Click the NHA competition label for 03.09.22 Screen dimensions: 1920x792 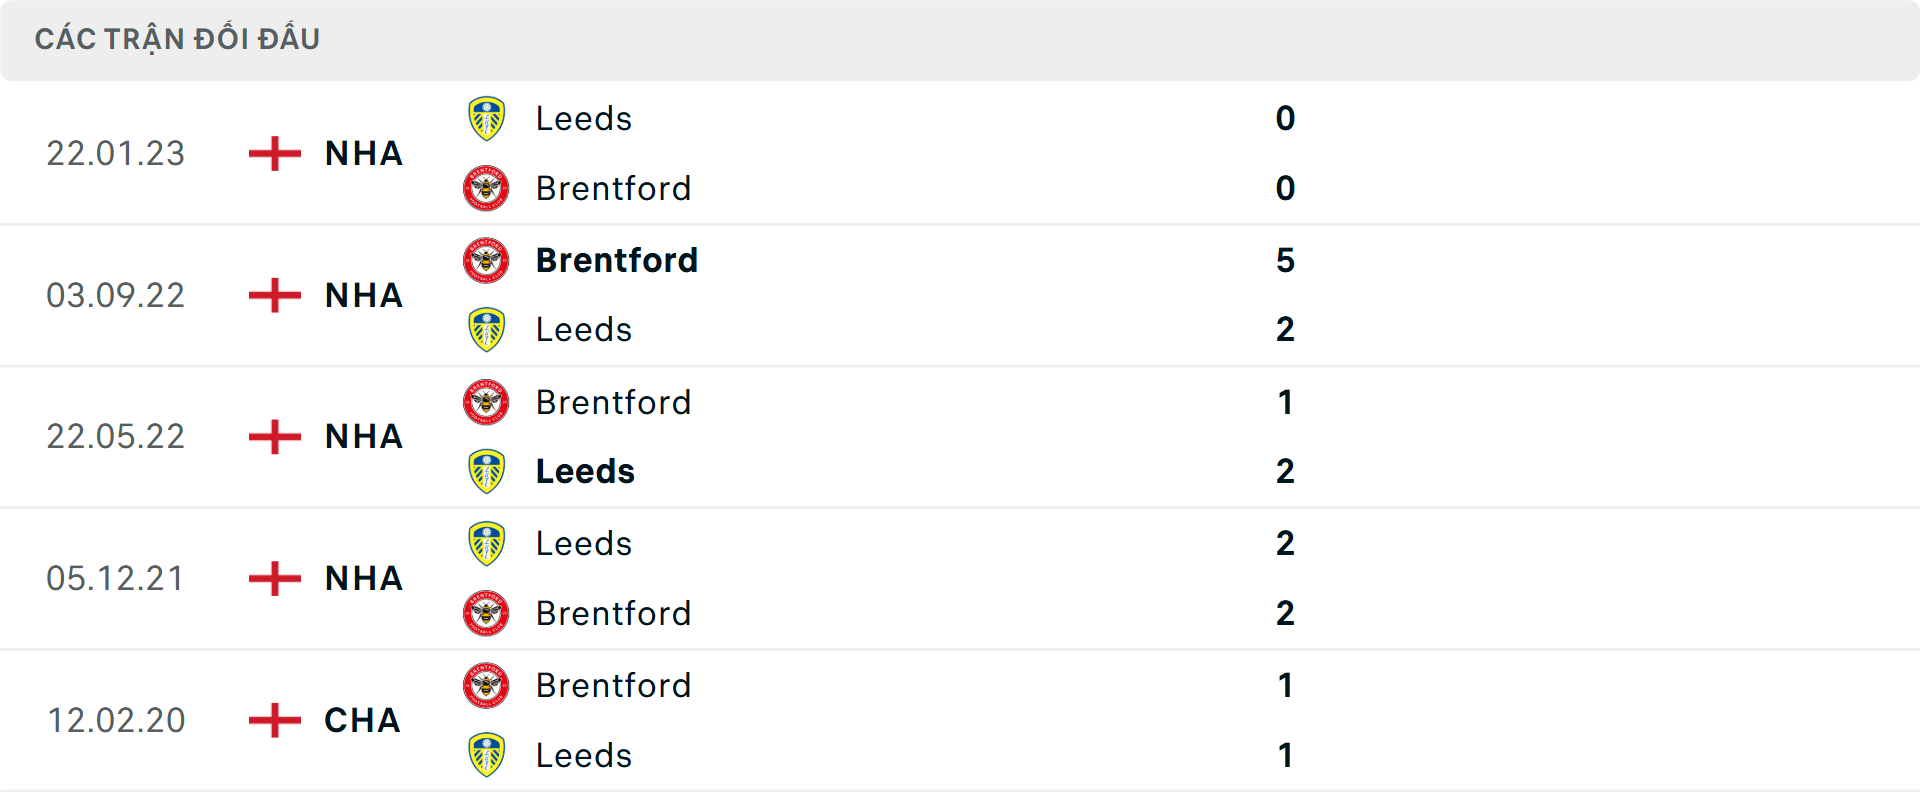(x=362, y=295)
